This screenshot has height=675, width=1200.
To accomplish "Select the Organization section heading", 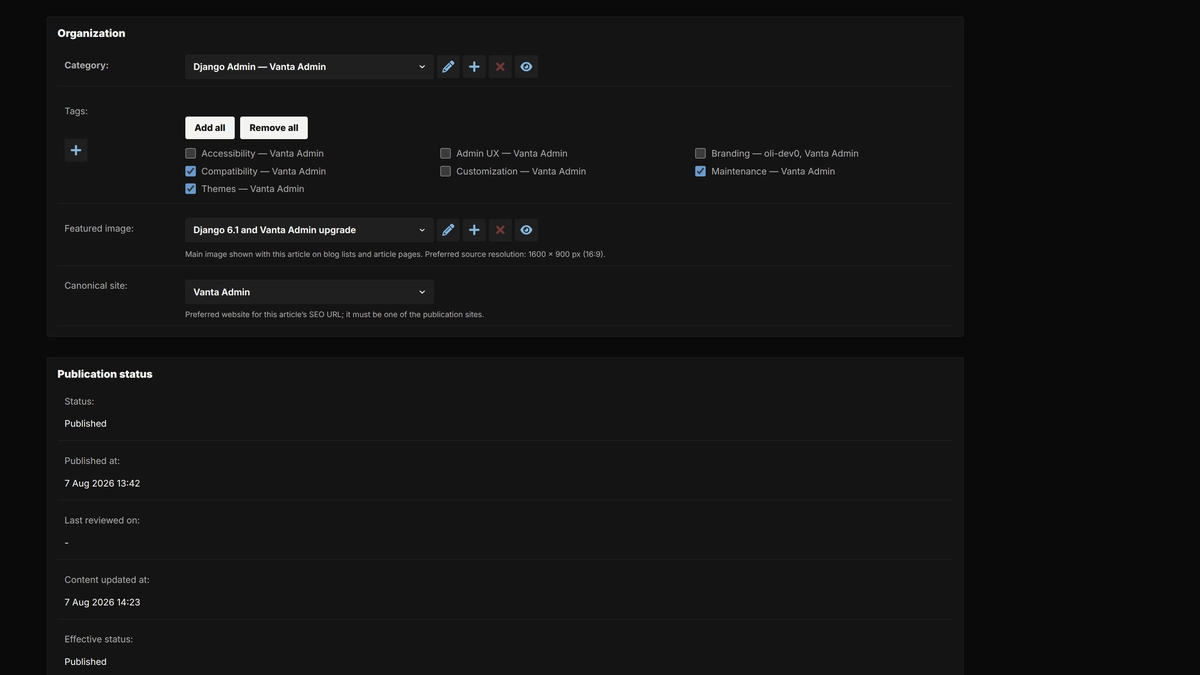I will [91, 33].
